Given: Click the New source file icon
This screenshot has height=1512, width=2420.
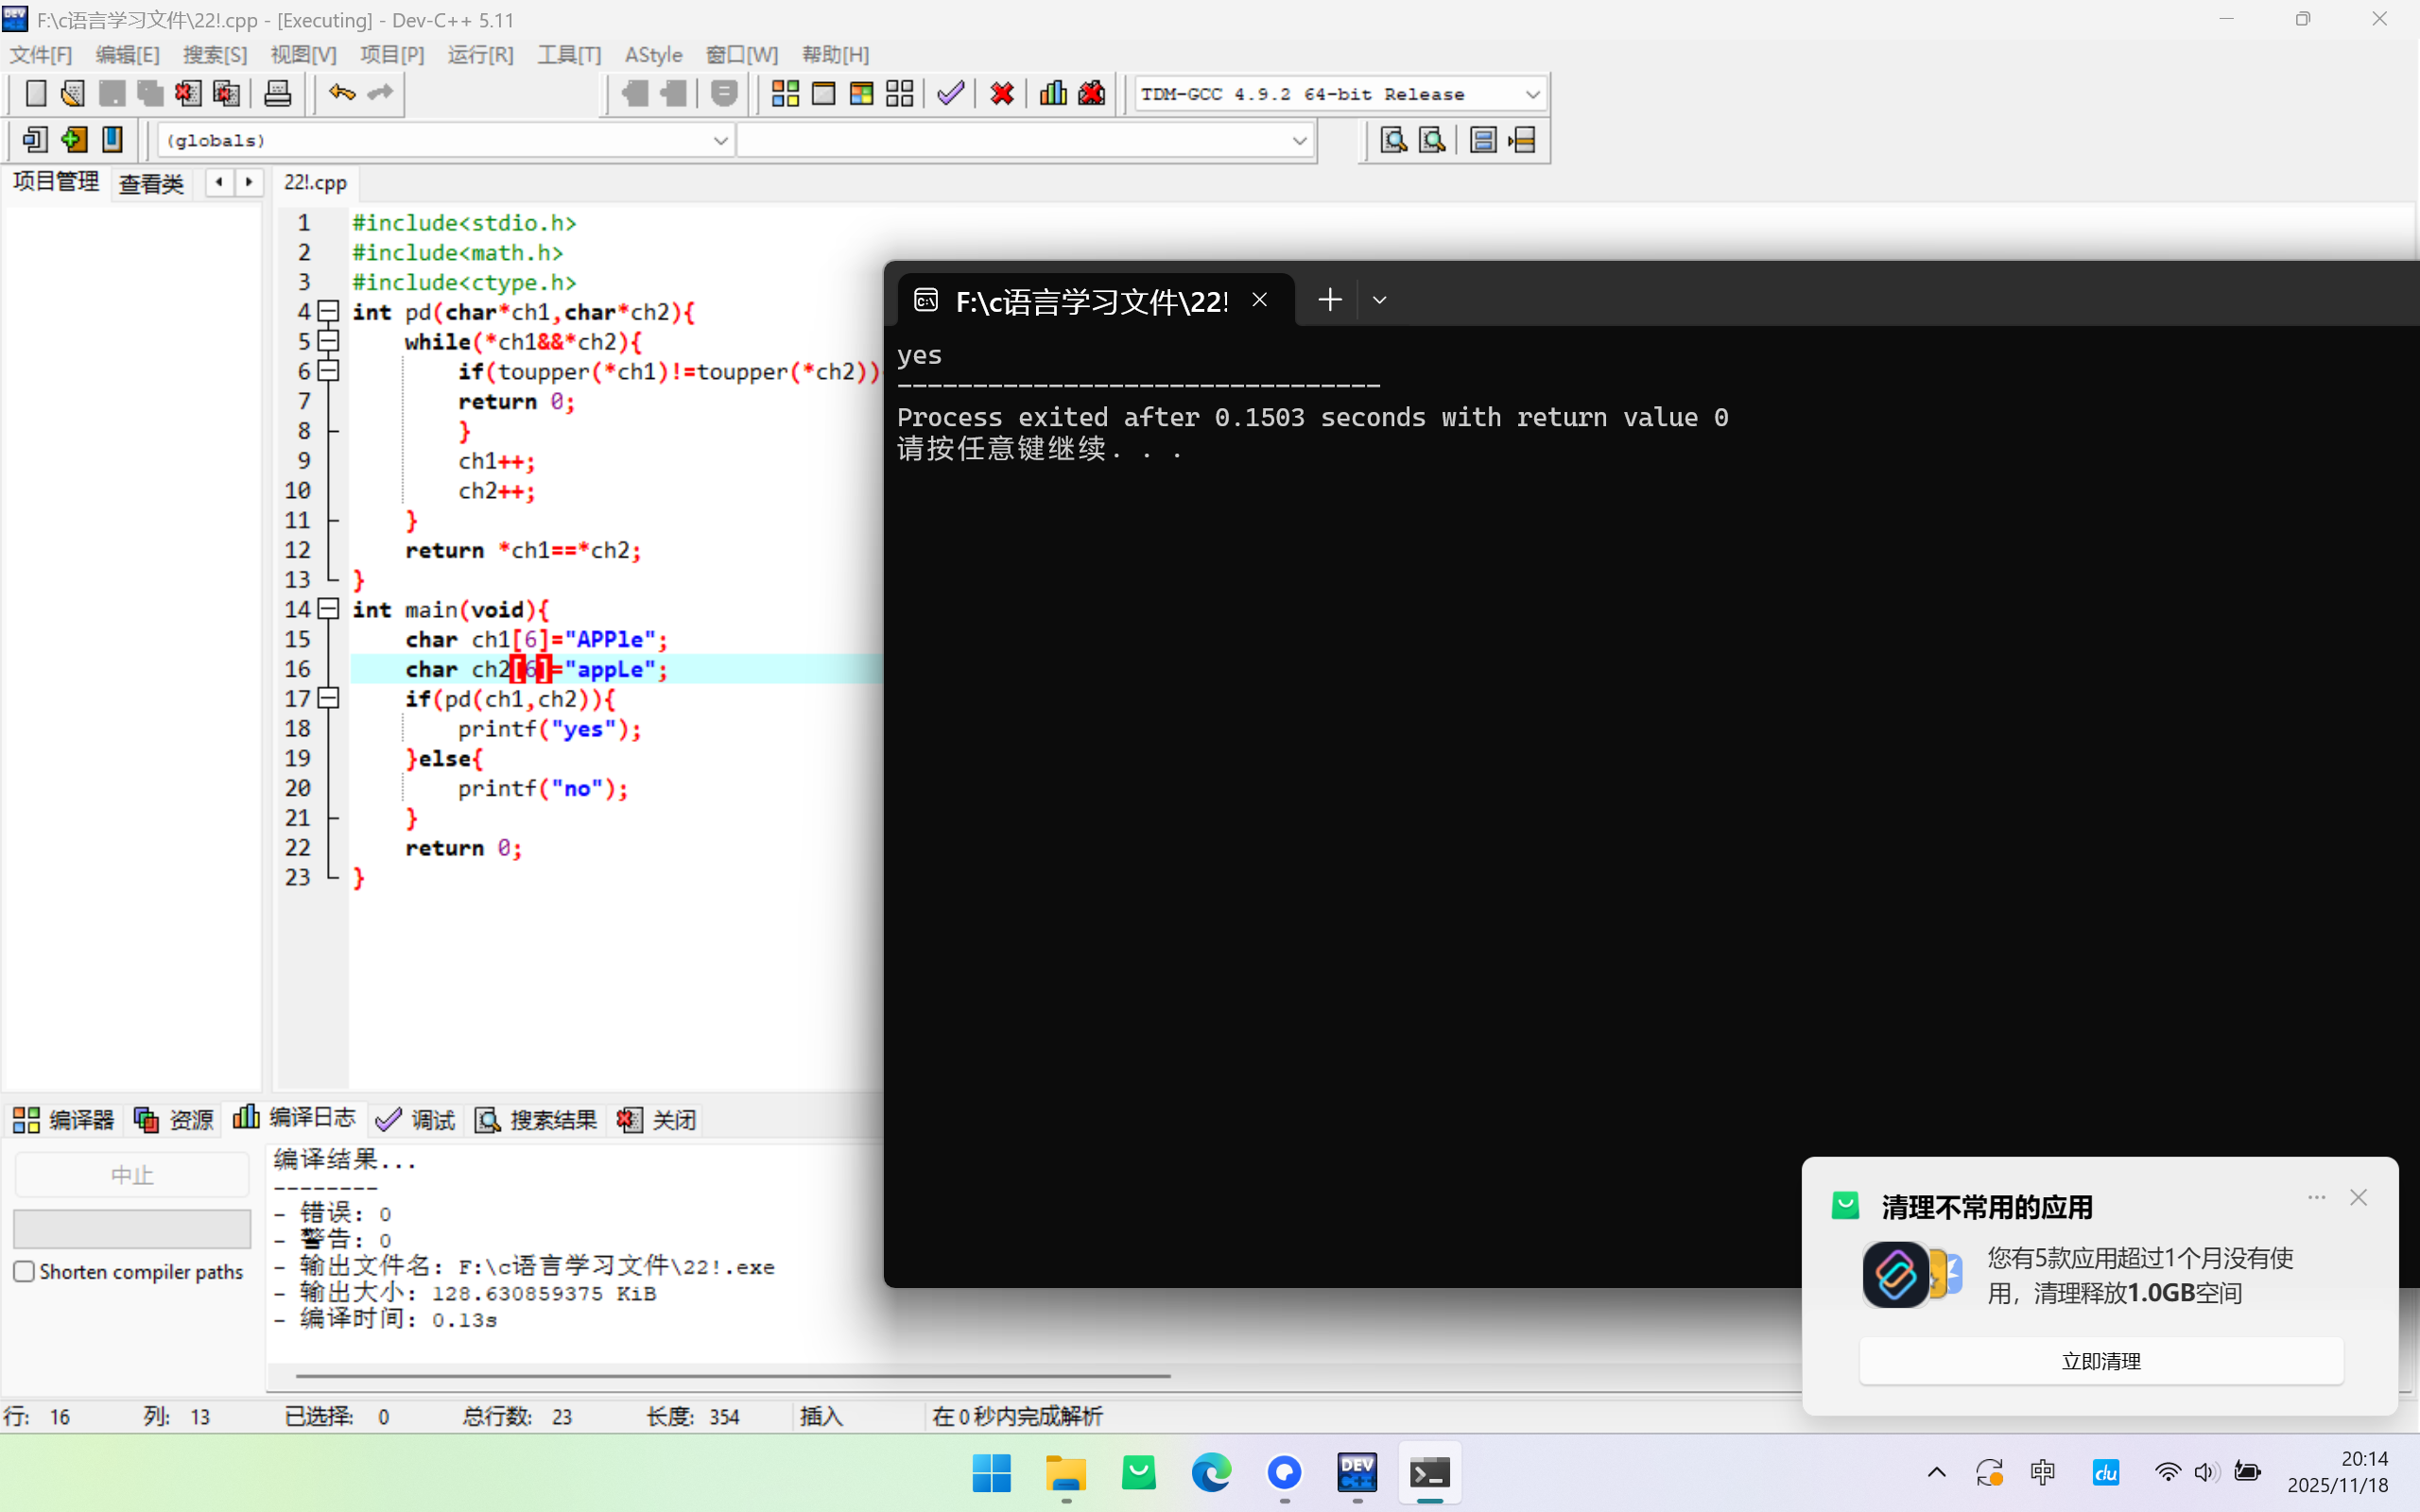Looking at the screenshot, I should tap(35, 94).
